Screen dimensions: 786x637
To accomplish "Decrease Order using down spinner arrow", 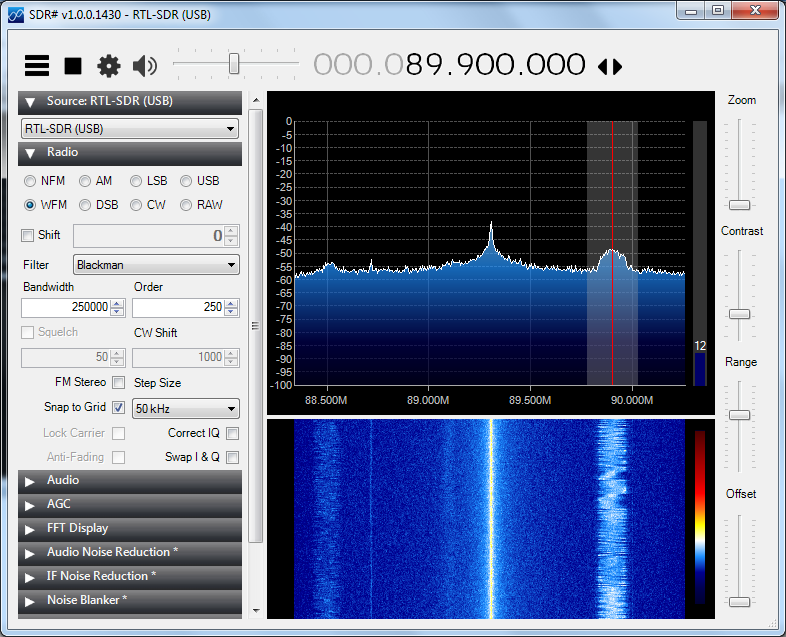I will [x=231, y=312].
